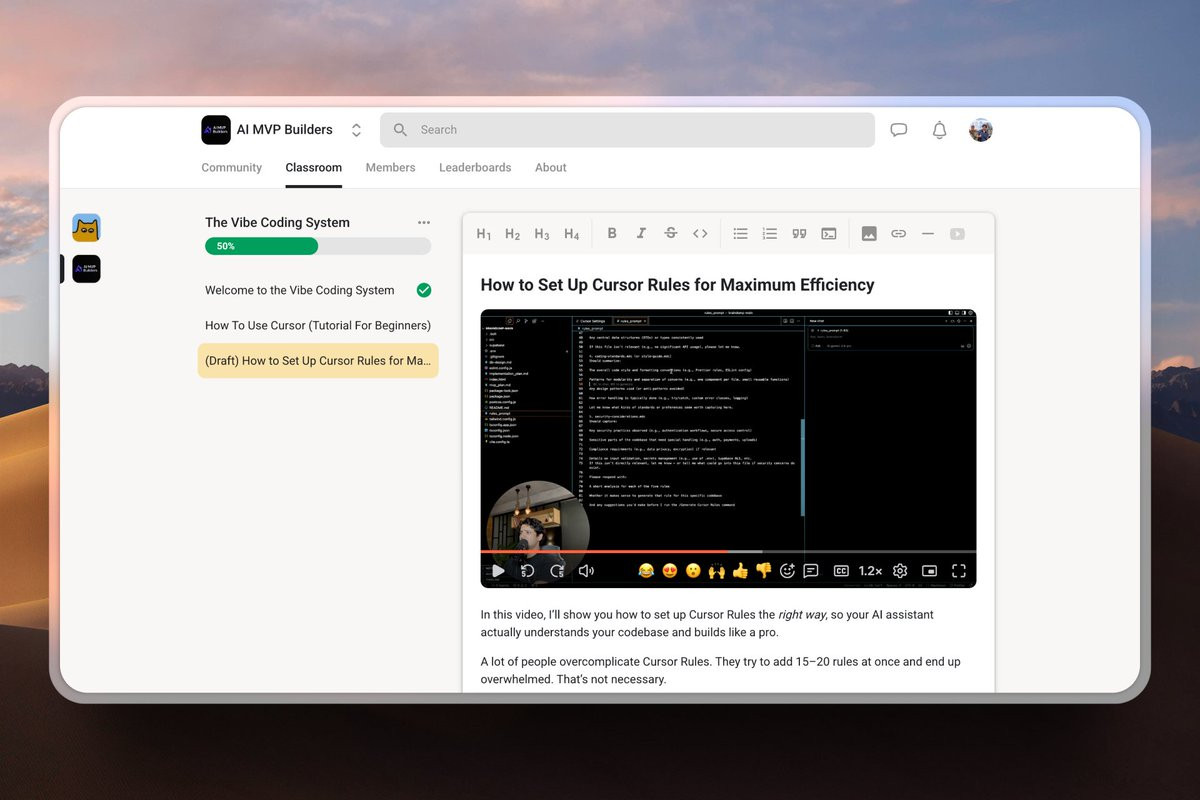Open video player settings gear
This screenshot has width=1200, height=800.
point(900,571)
